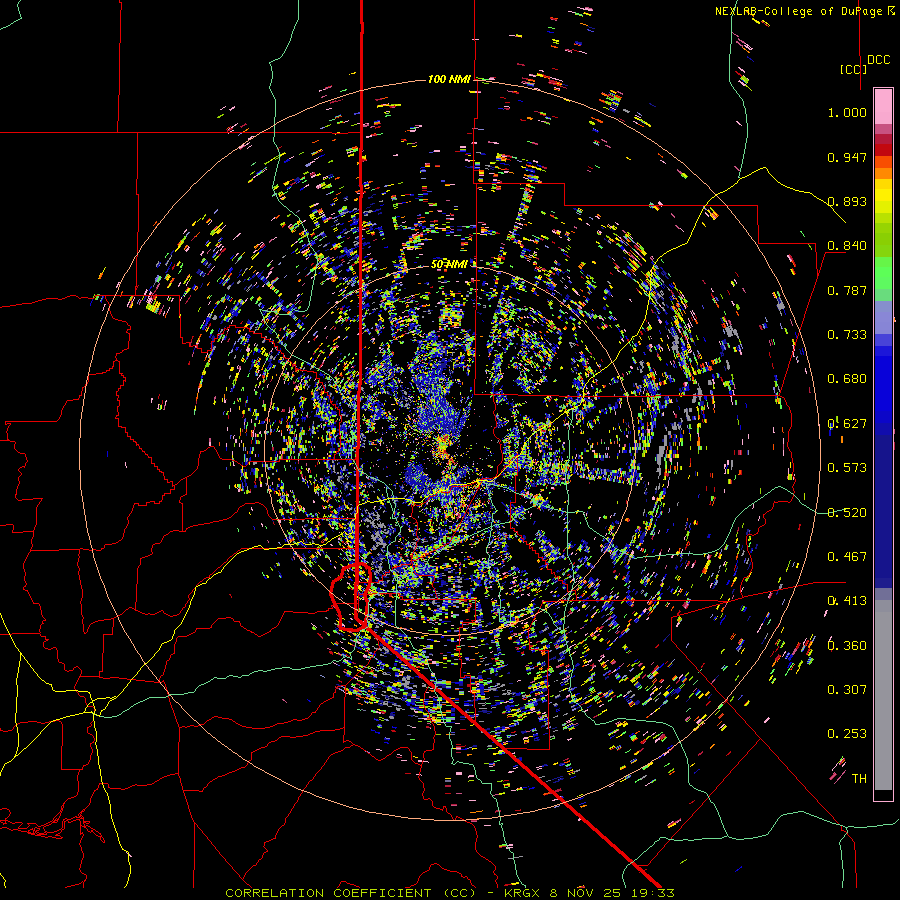Viewport: 900px width, 900px height.
Task: Click the 0.253 scale value
Action: [847, 734]
